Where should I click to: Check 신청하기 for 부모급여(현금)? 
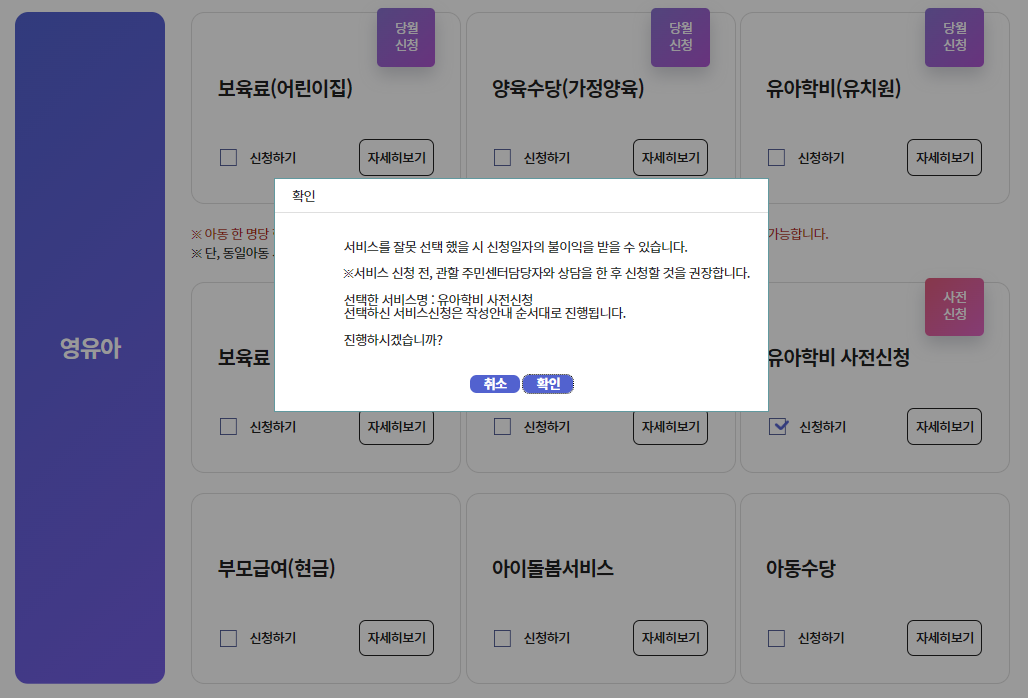pyautogui.click(x=227, y=637)
